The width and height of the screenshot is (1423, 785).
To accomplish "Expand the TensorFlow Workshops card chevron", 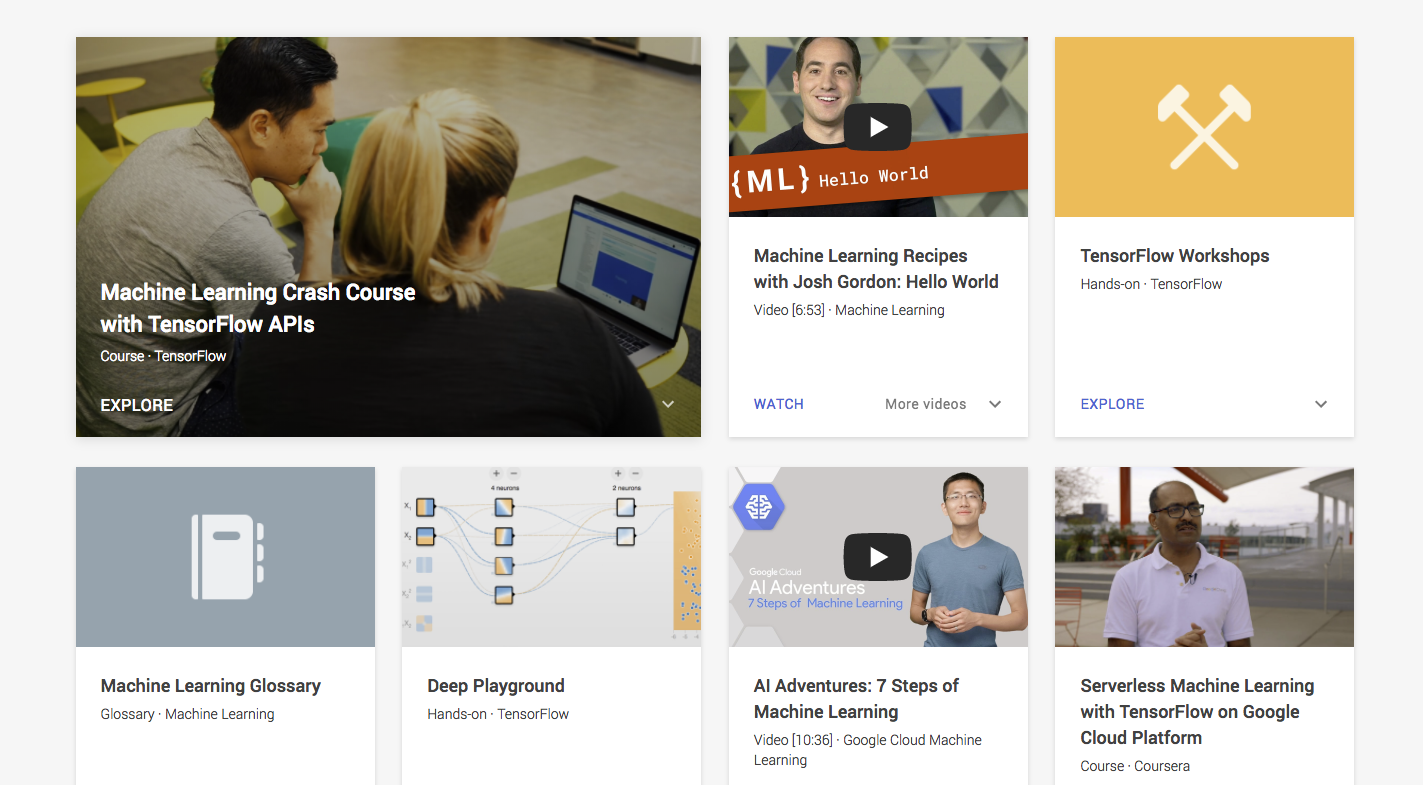I will (x=1321, y=404).
